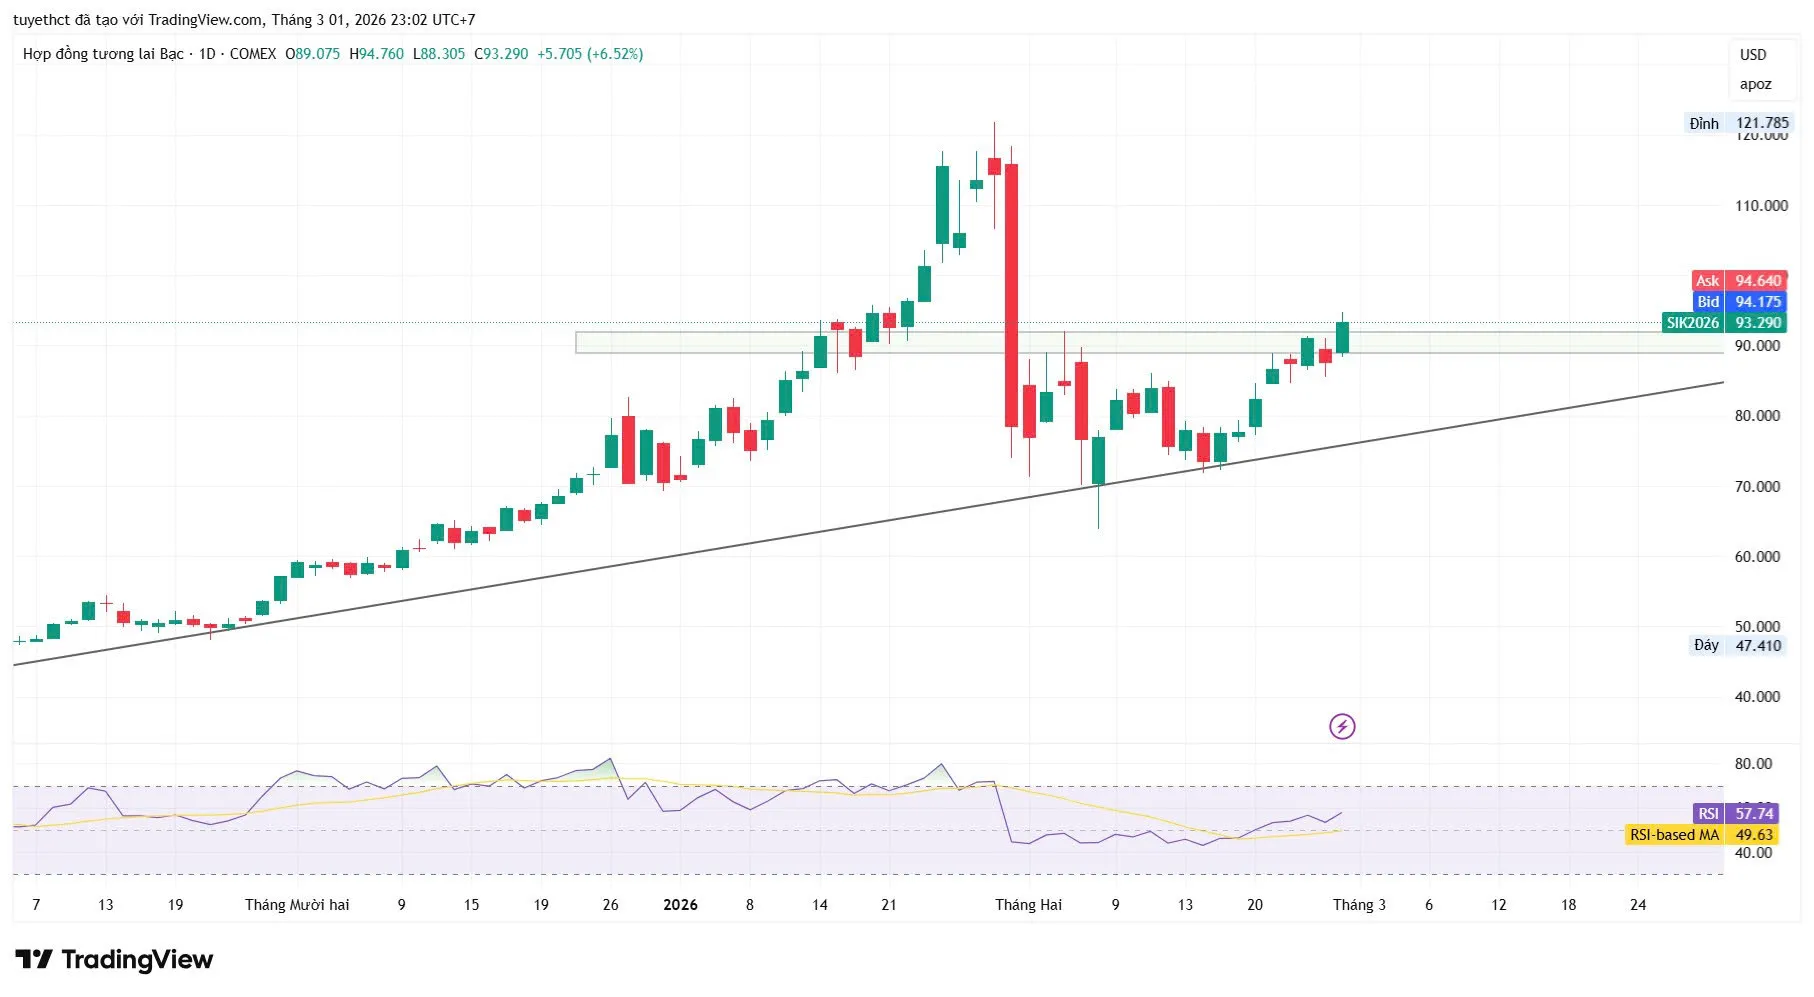
Task: Click the Tháng Mười hai date label
Action: [297, 905]
